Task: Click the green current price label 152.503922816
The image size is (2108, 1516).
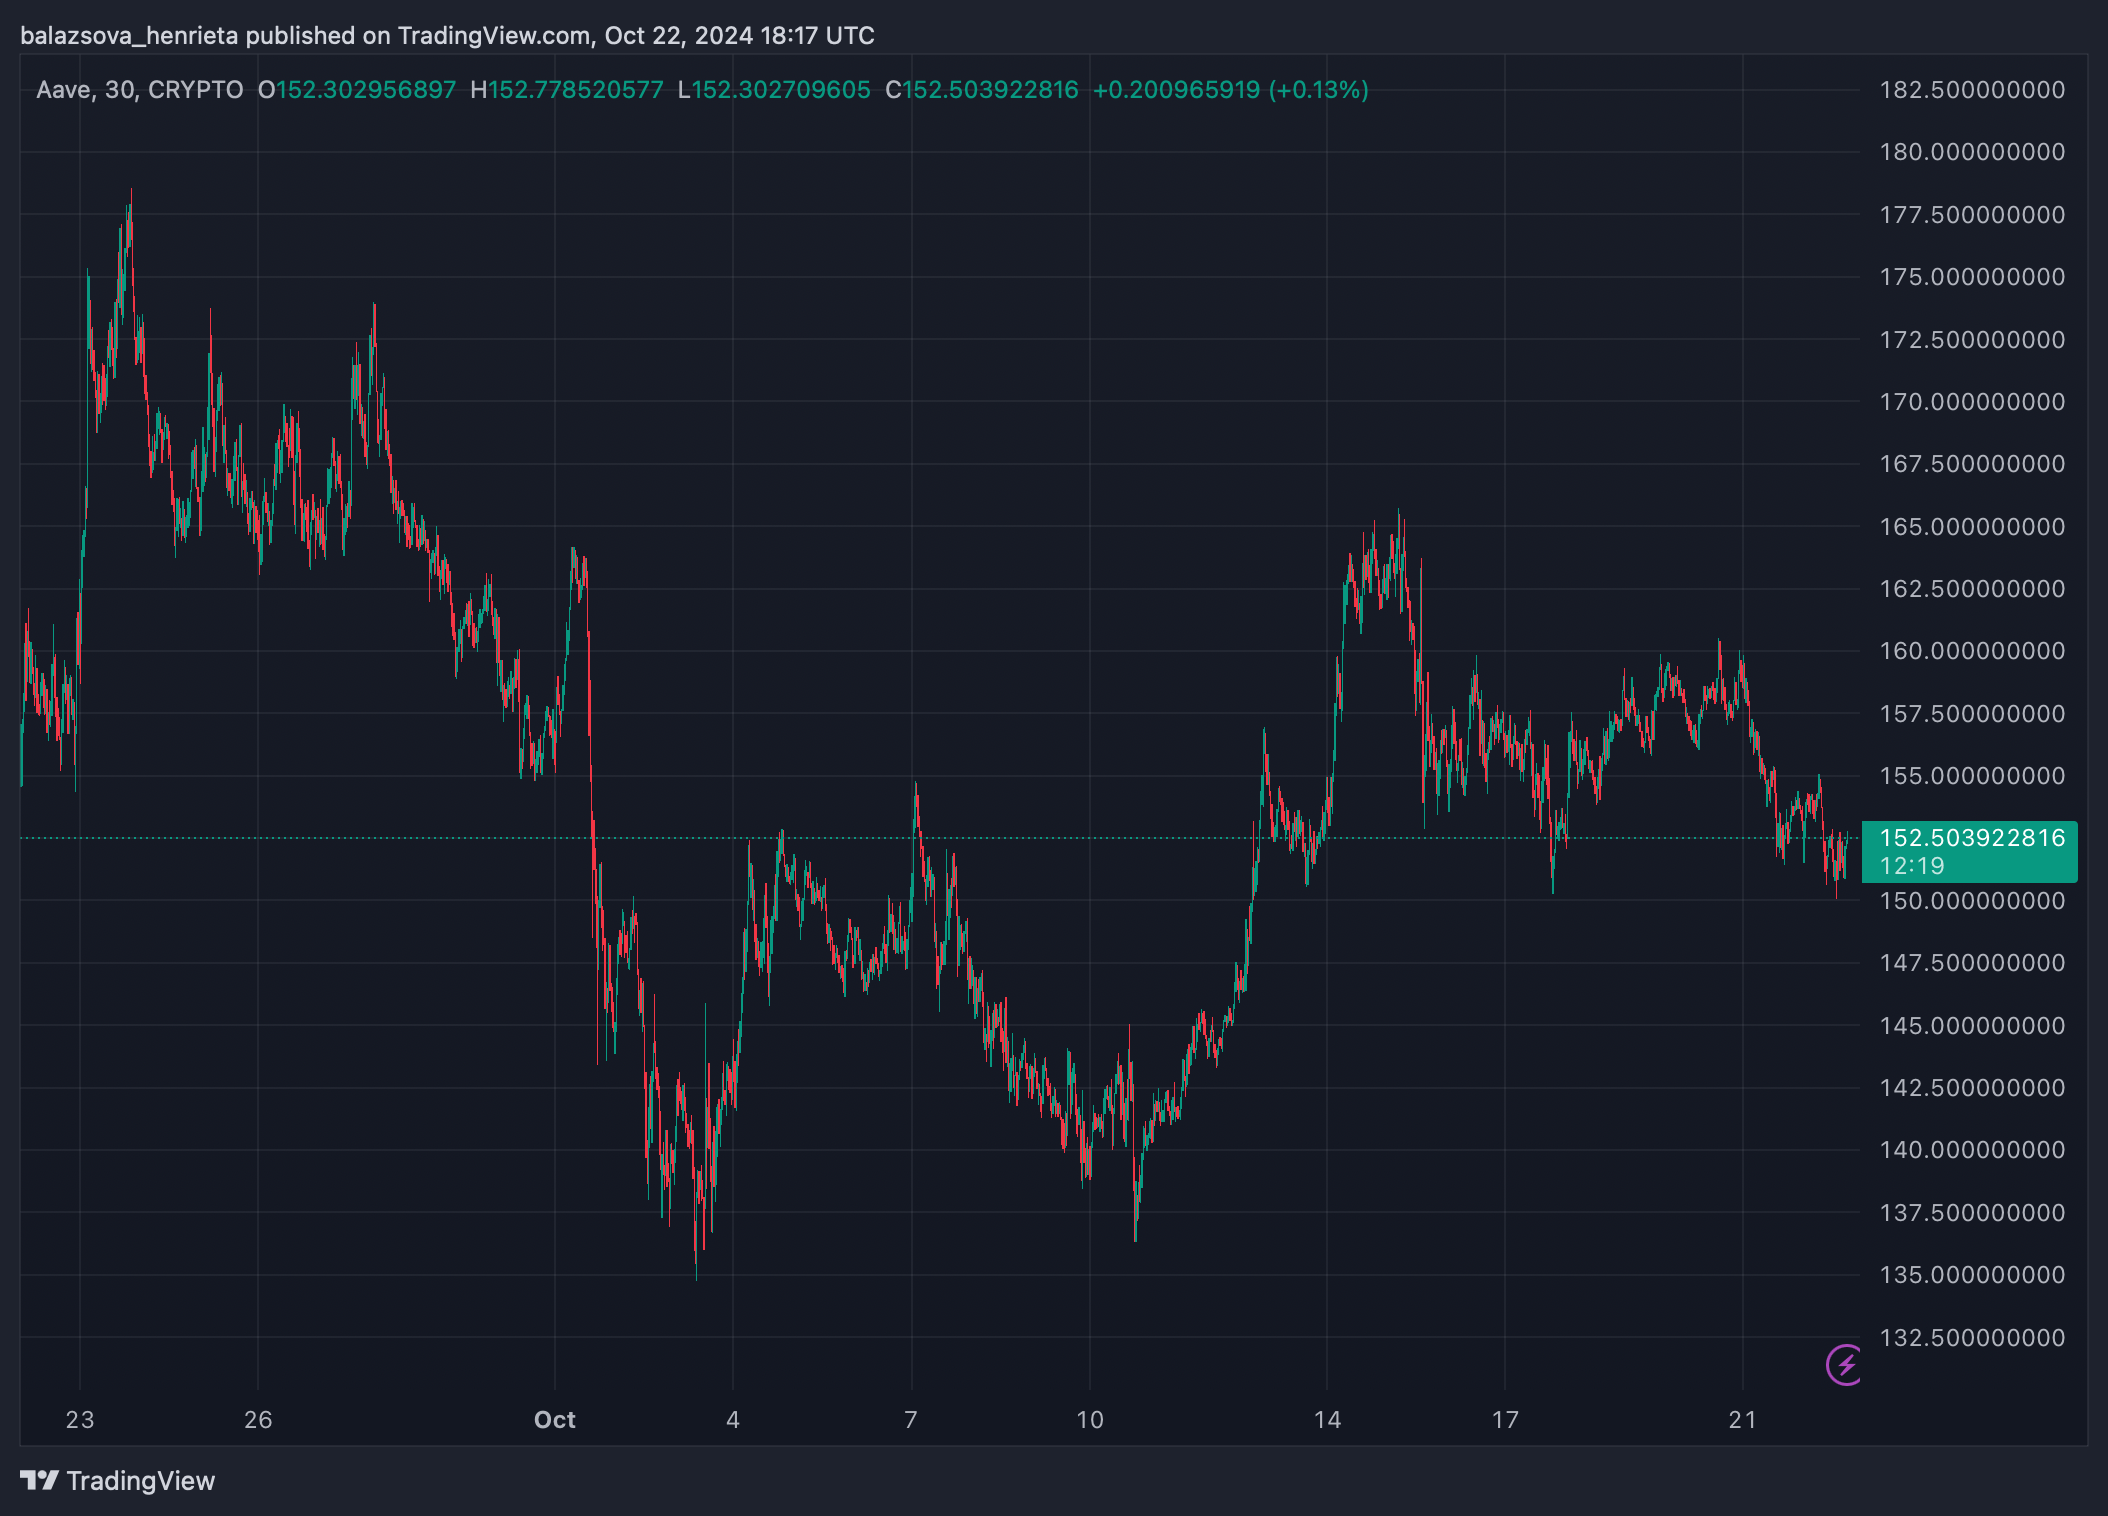Action: (x=1971, y=838)
